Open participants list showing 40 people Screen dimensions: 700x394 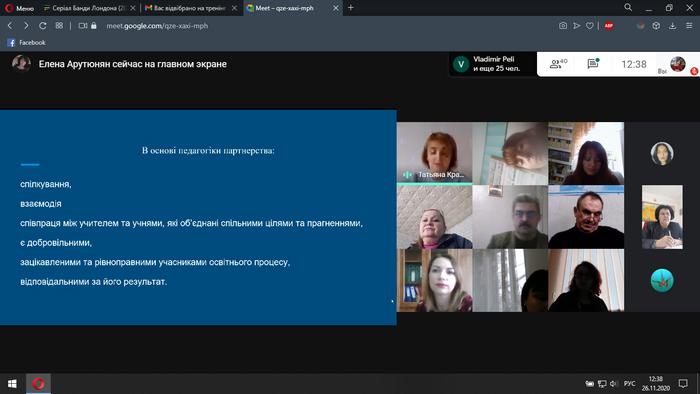[558, 64]
